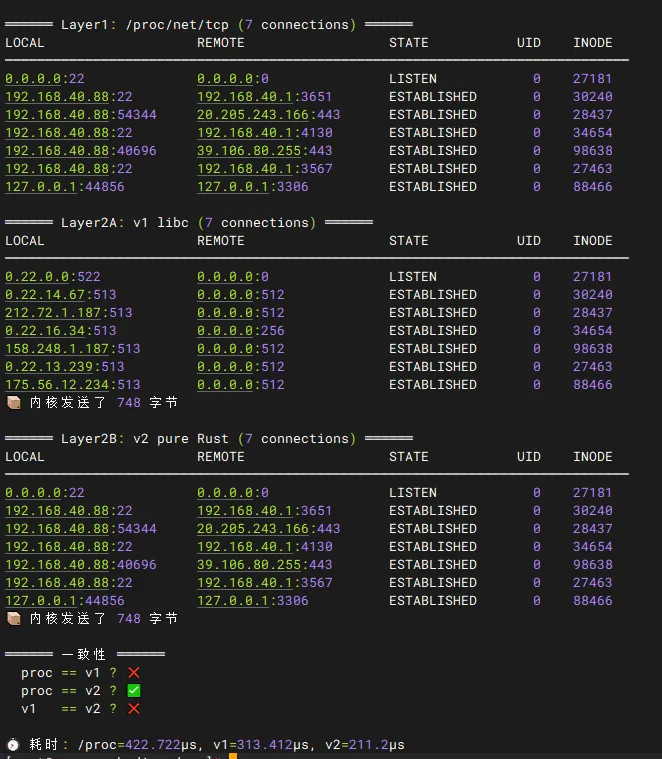The width and height of the screenshot is (662, 759).
Task: Click the LISTEN state in Layer1
Action: tap(413, 78)
